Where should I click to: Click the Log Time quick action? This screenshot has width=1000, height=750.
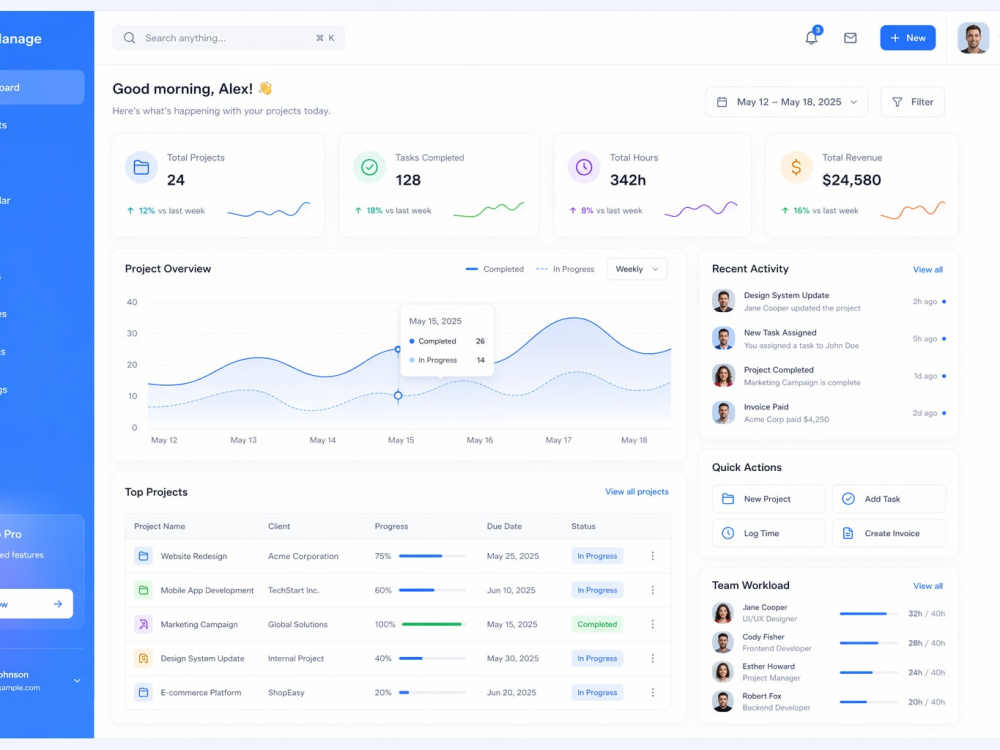pyautogui.click(x=768, y=533)
